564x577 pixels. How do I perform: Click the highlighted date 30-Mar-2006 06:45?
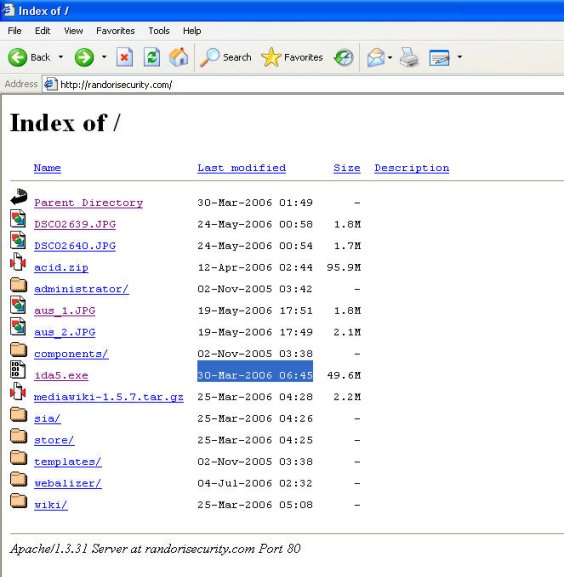pos(255,371)
